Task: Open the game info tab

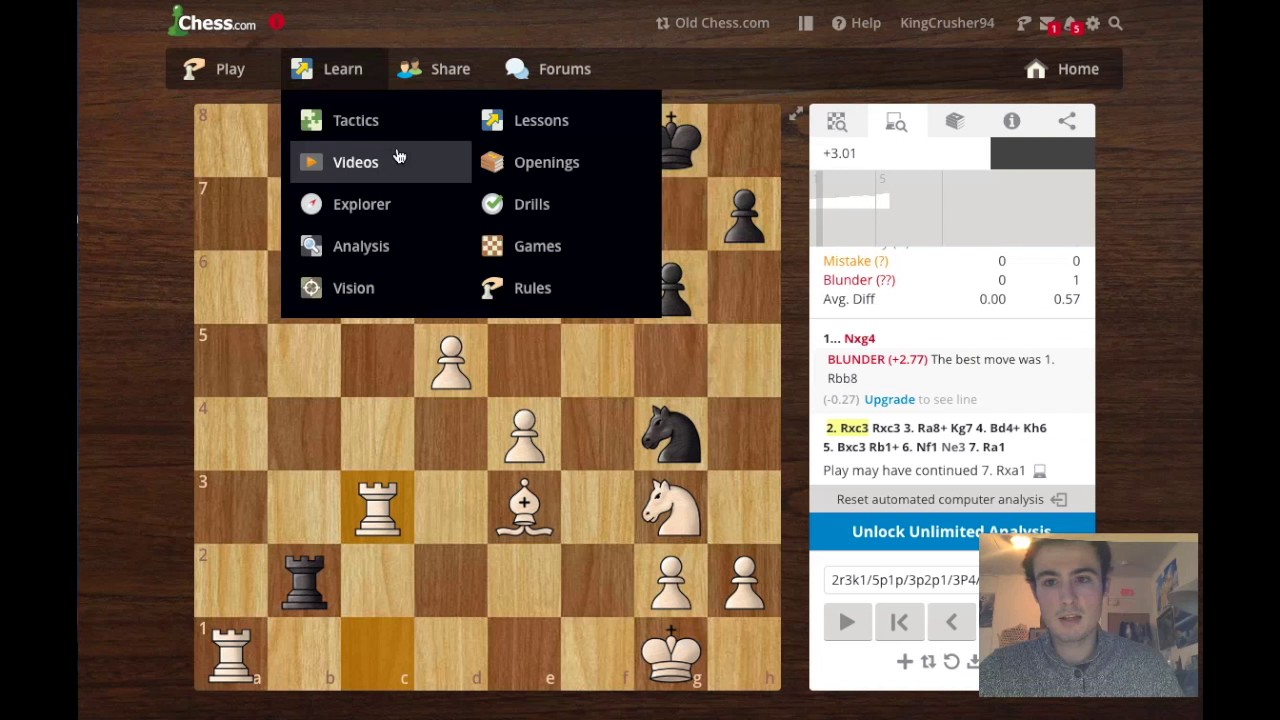Action: [x=1011, y=121]
